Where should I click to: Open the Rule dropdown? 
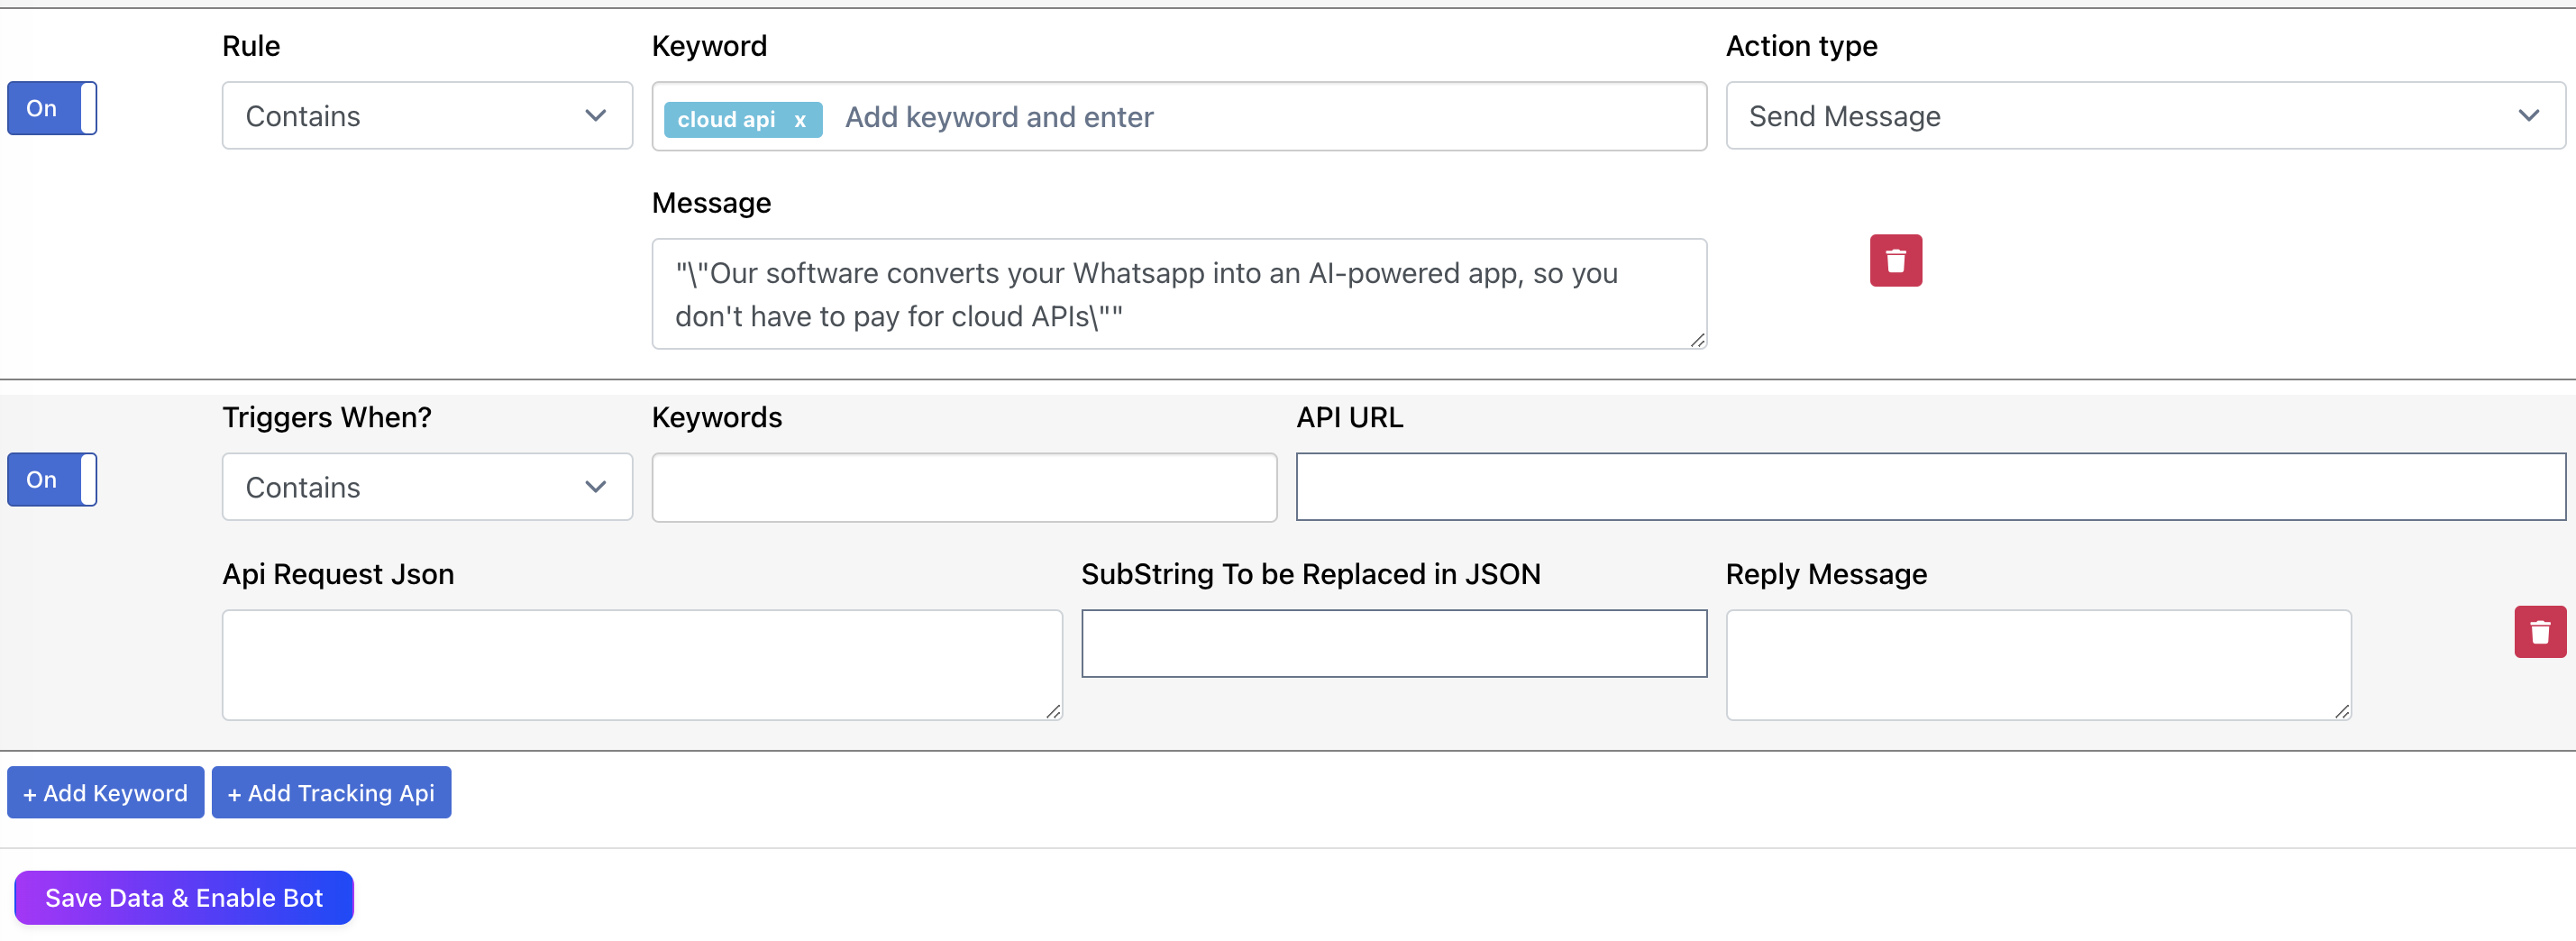(x=427, y=116)
